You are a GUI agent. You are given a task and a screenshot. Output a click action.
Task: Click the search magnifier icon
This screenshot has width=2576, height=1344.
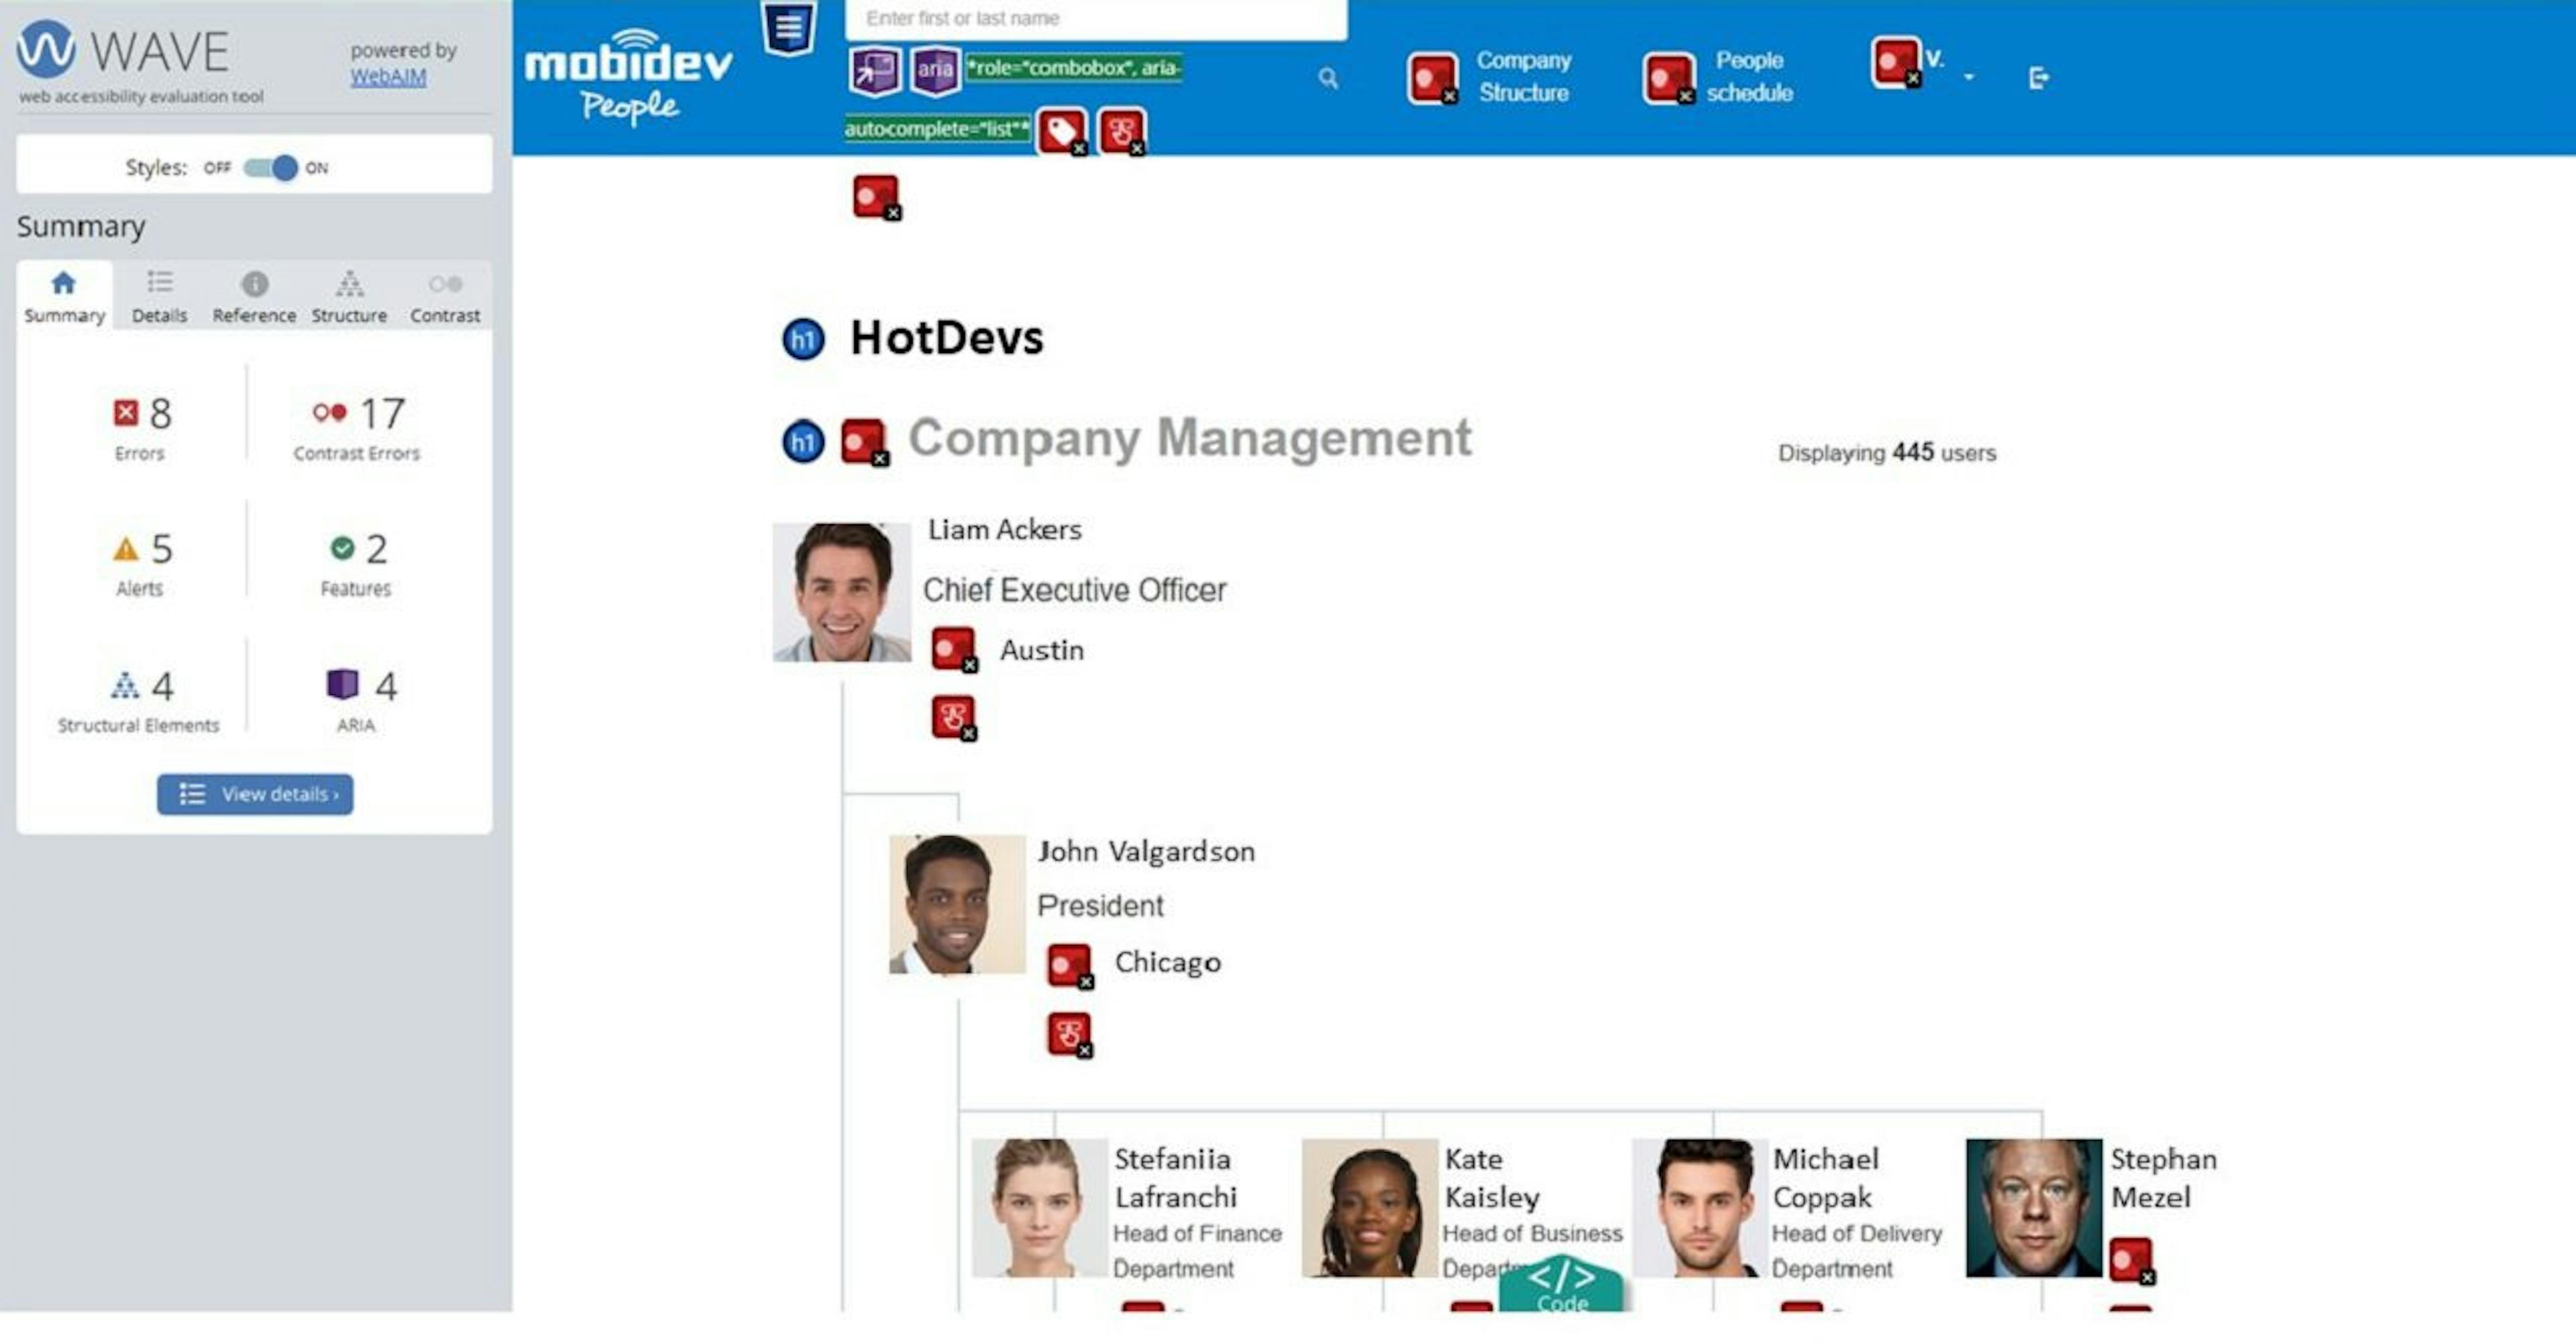pyautogui.click(x=1329, y=76)
